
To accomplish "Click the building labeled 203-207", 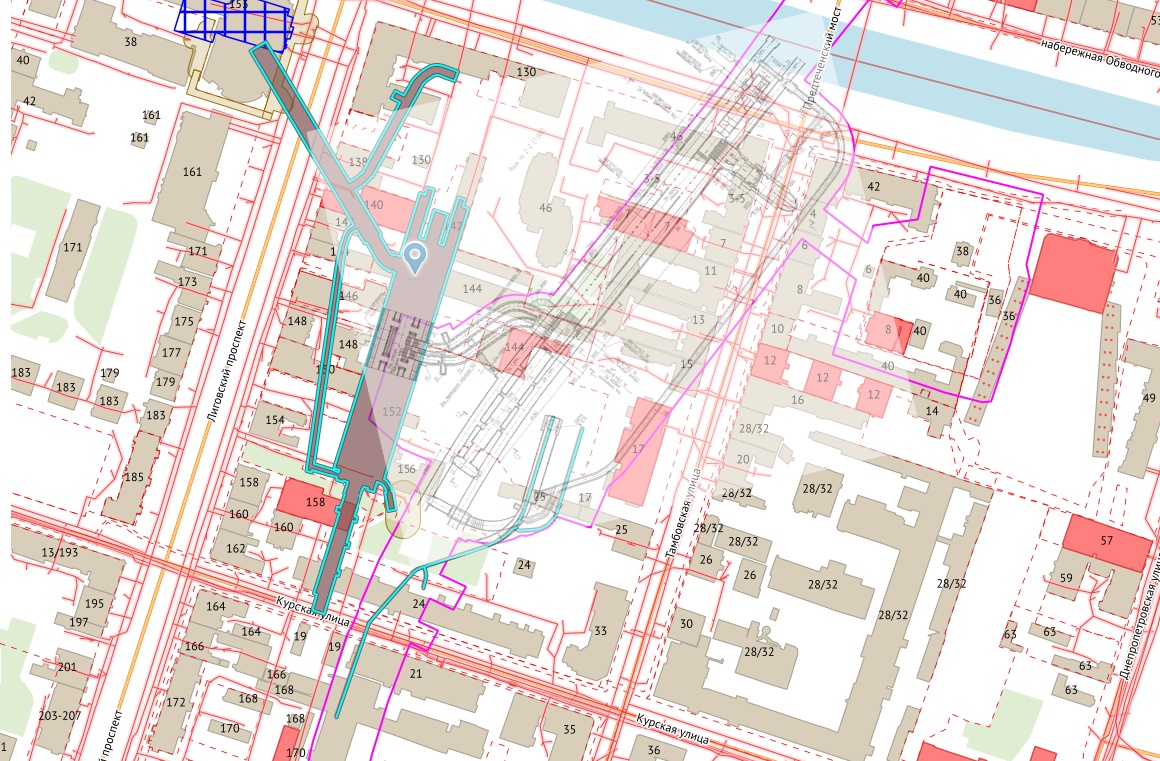I will [59, 716].
